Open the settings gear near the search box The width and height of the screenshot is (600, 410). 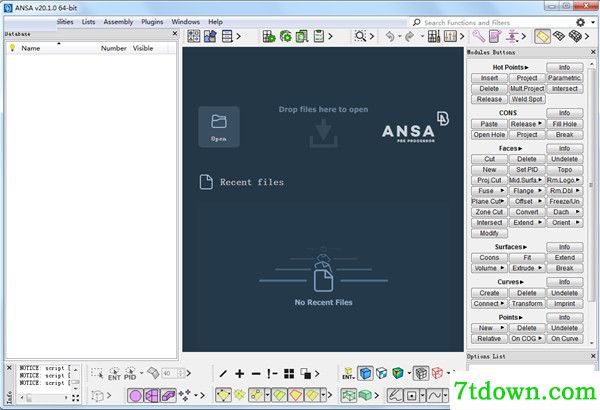pos(580,23)
